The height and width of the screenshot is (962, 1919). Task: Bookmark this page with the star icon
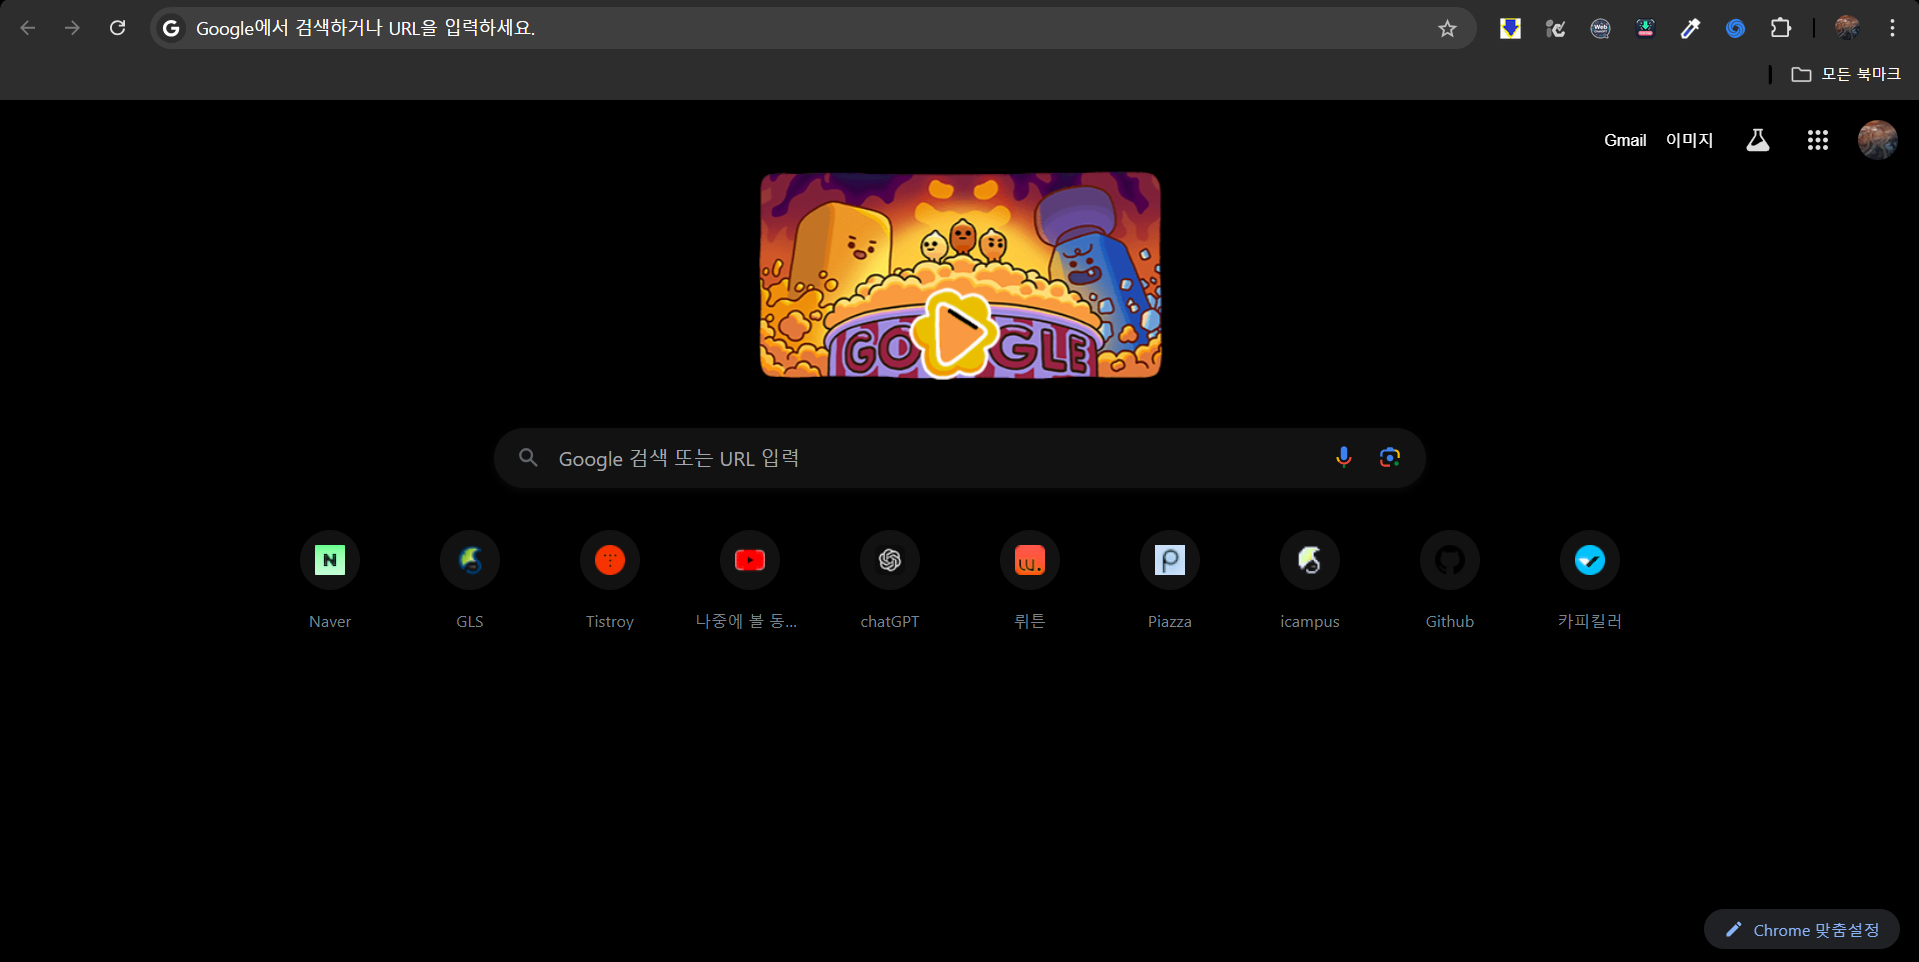click(1446, 28)
